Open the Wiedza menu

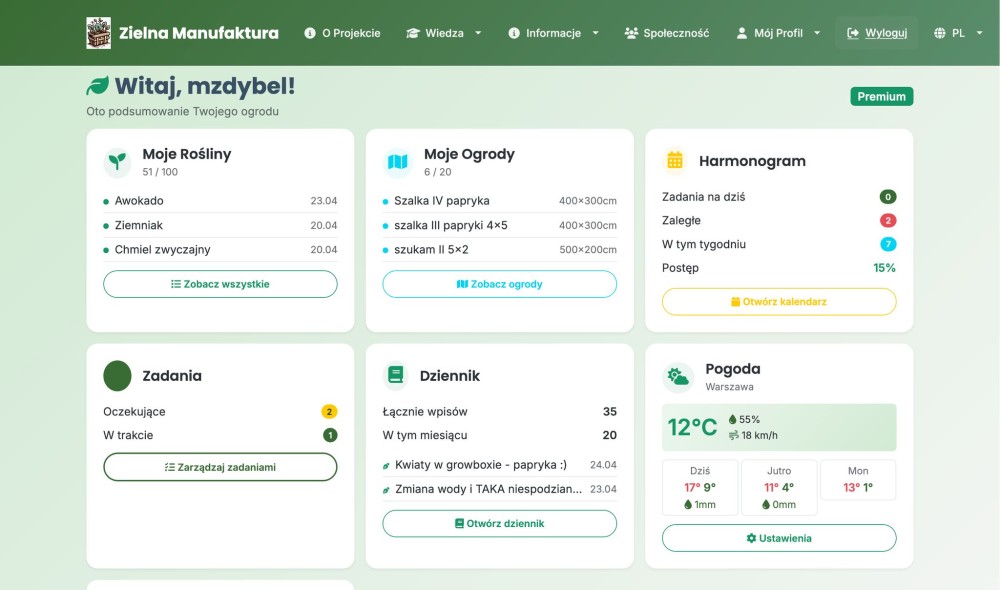coord(444,33)
